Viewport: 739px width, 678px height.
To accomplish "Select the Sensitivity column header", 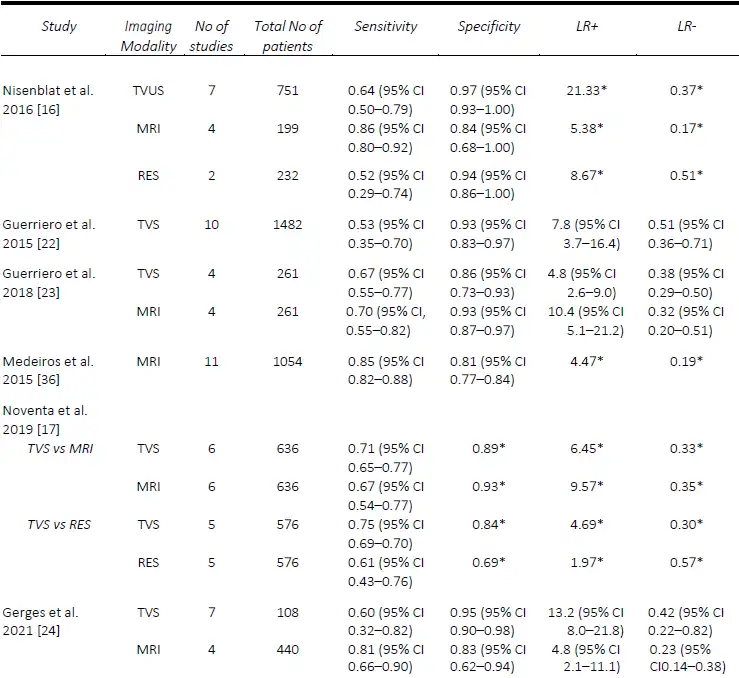I will [386, 27].
